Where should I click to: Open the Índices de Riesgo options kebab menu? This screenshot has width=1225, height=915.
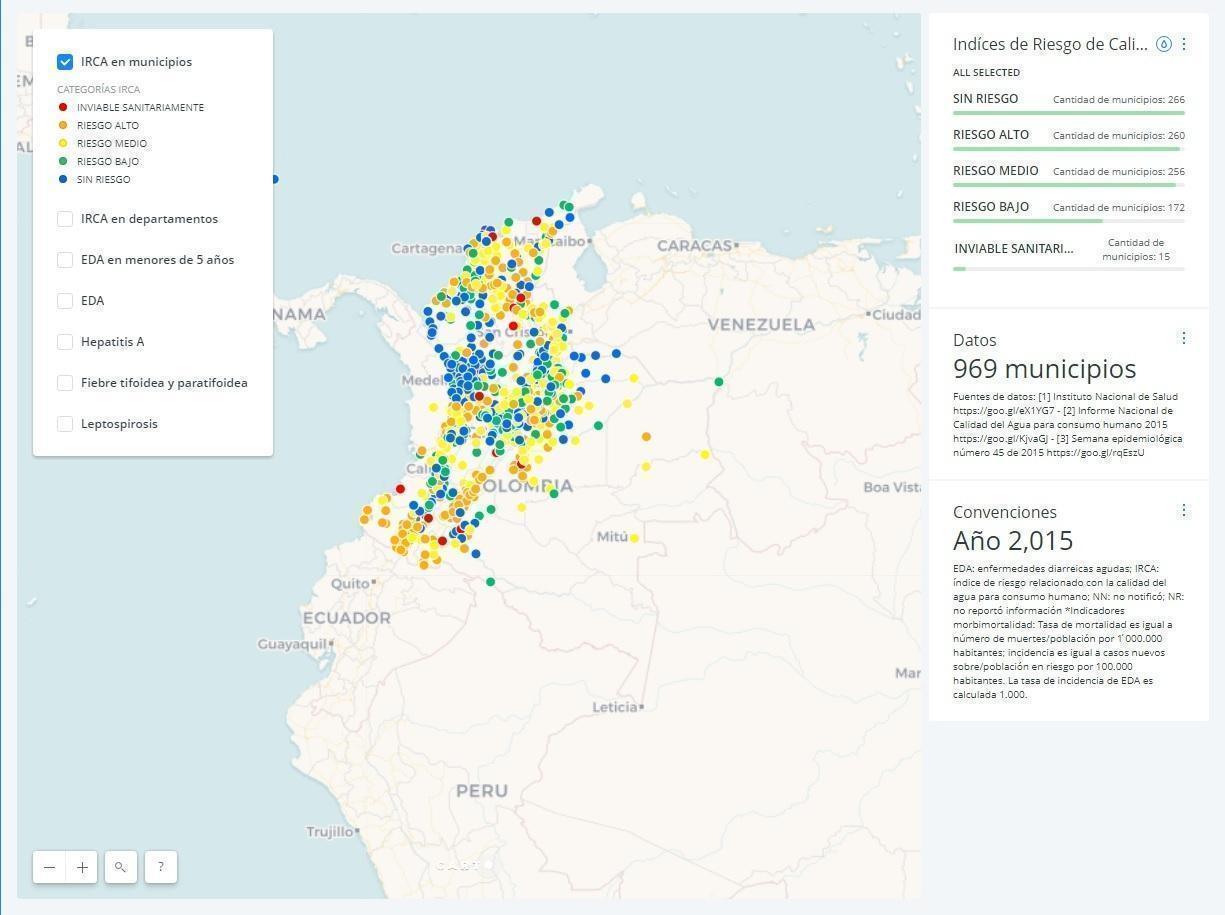tap(1184, 44)
